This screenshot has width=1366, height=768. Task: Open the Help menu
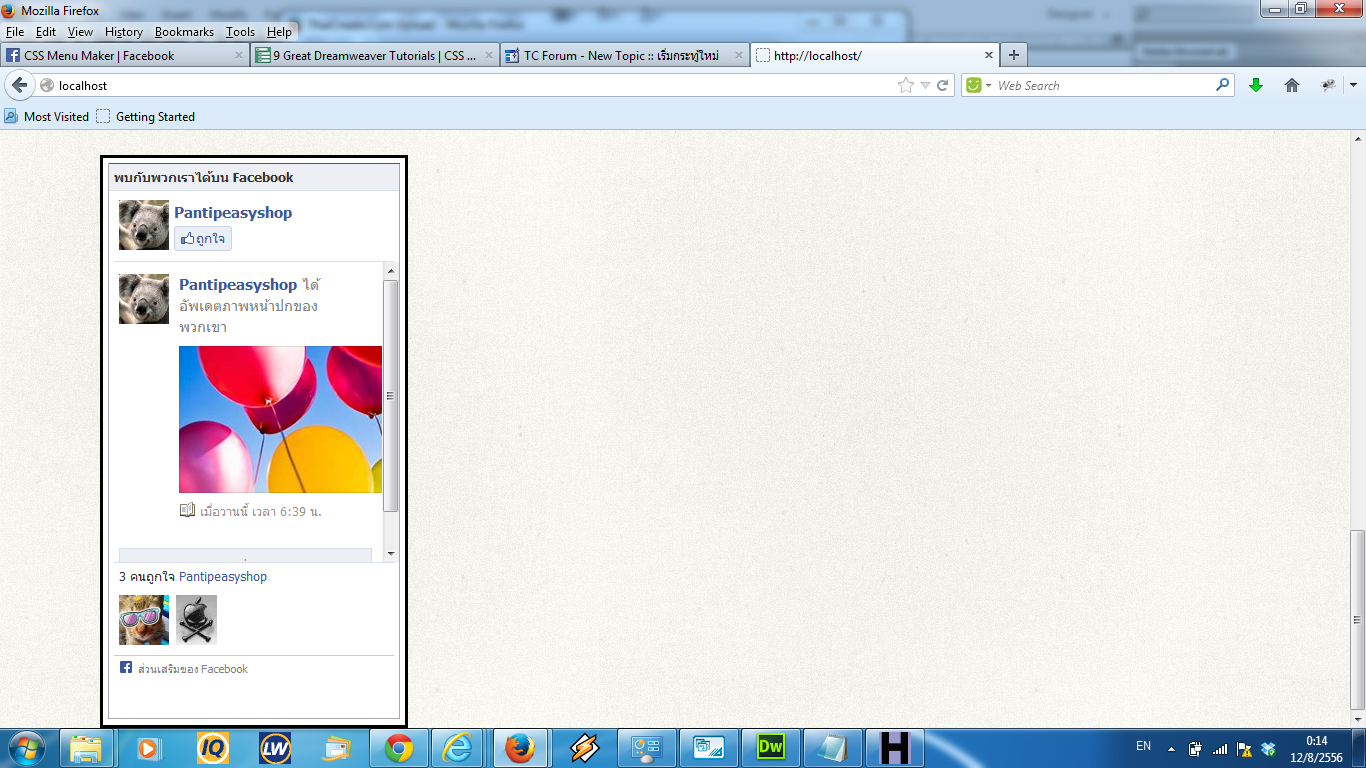click(x=279, y=32)
